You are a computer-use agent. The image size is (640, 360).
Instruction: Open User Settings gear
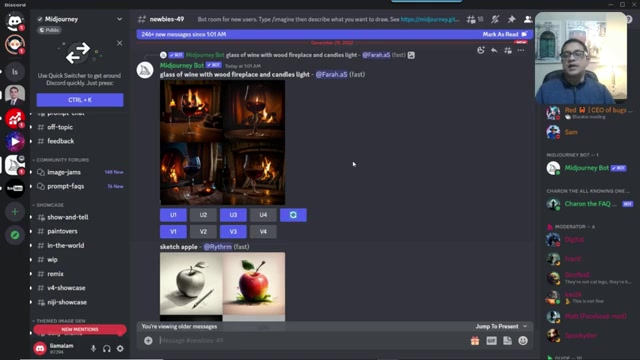(120, 349)
